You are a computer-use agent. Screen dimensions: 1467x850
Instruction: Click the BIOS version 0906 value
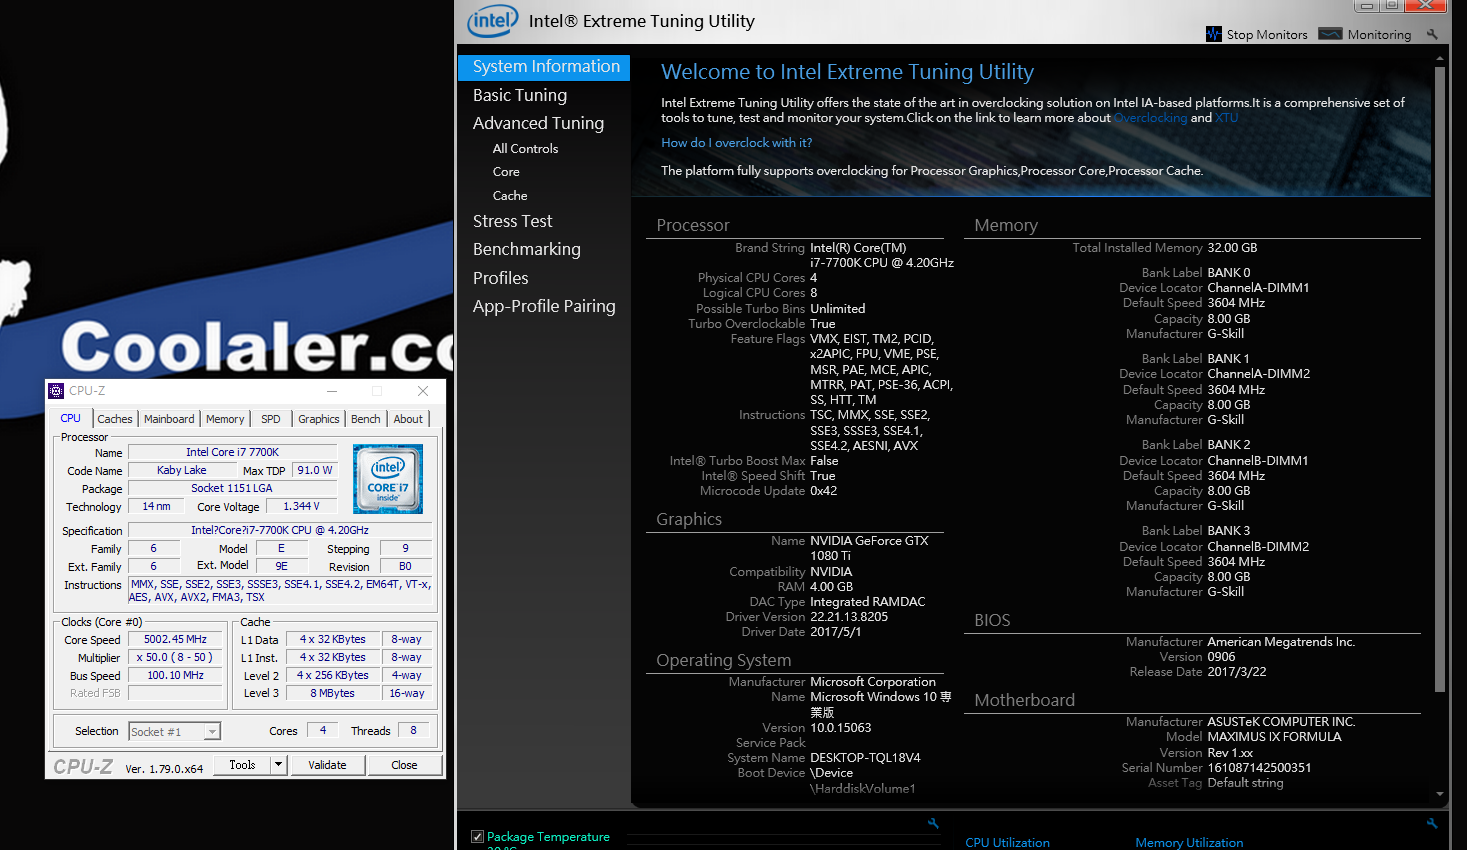click(x=1221, y=657)
